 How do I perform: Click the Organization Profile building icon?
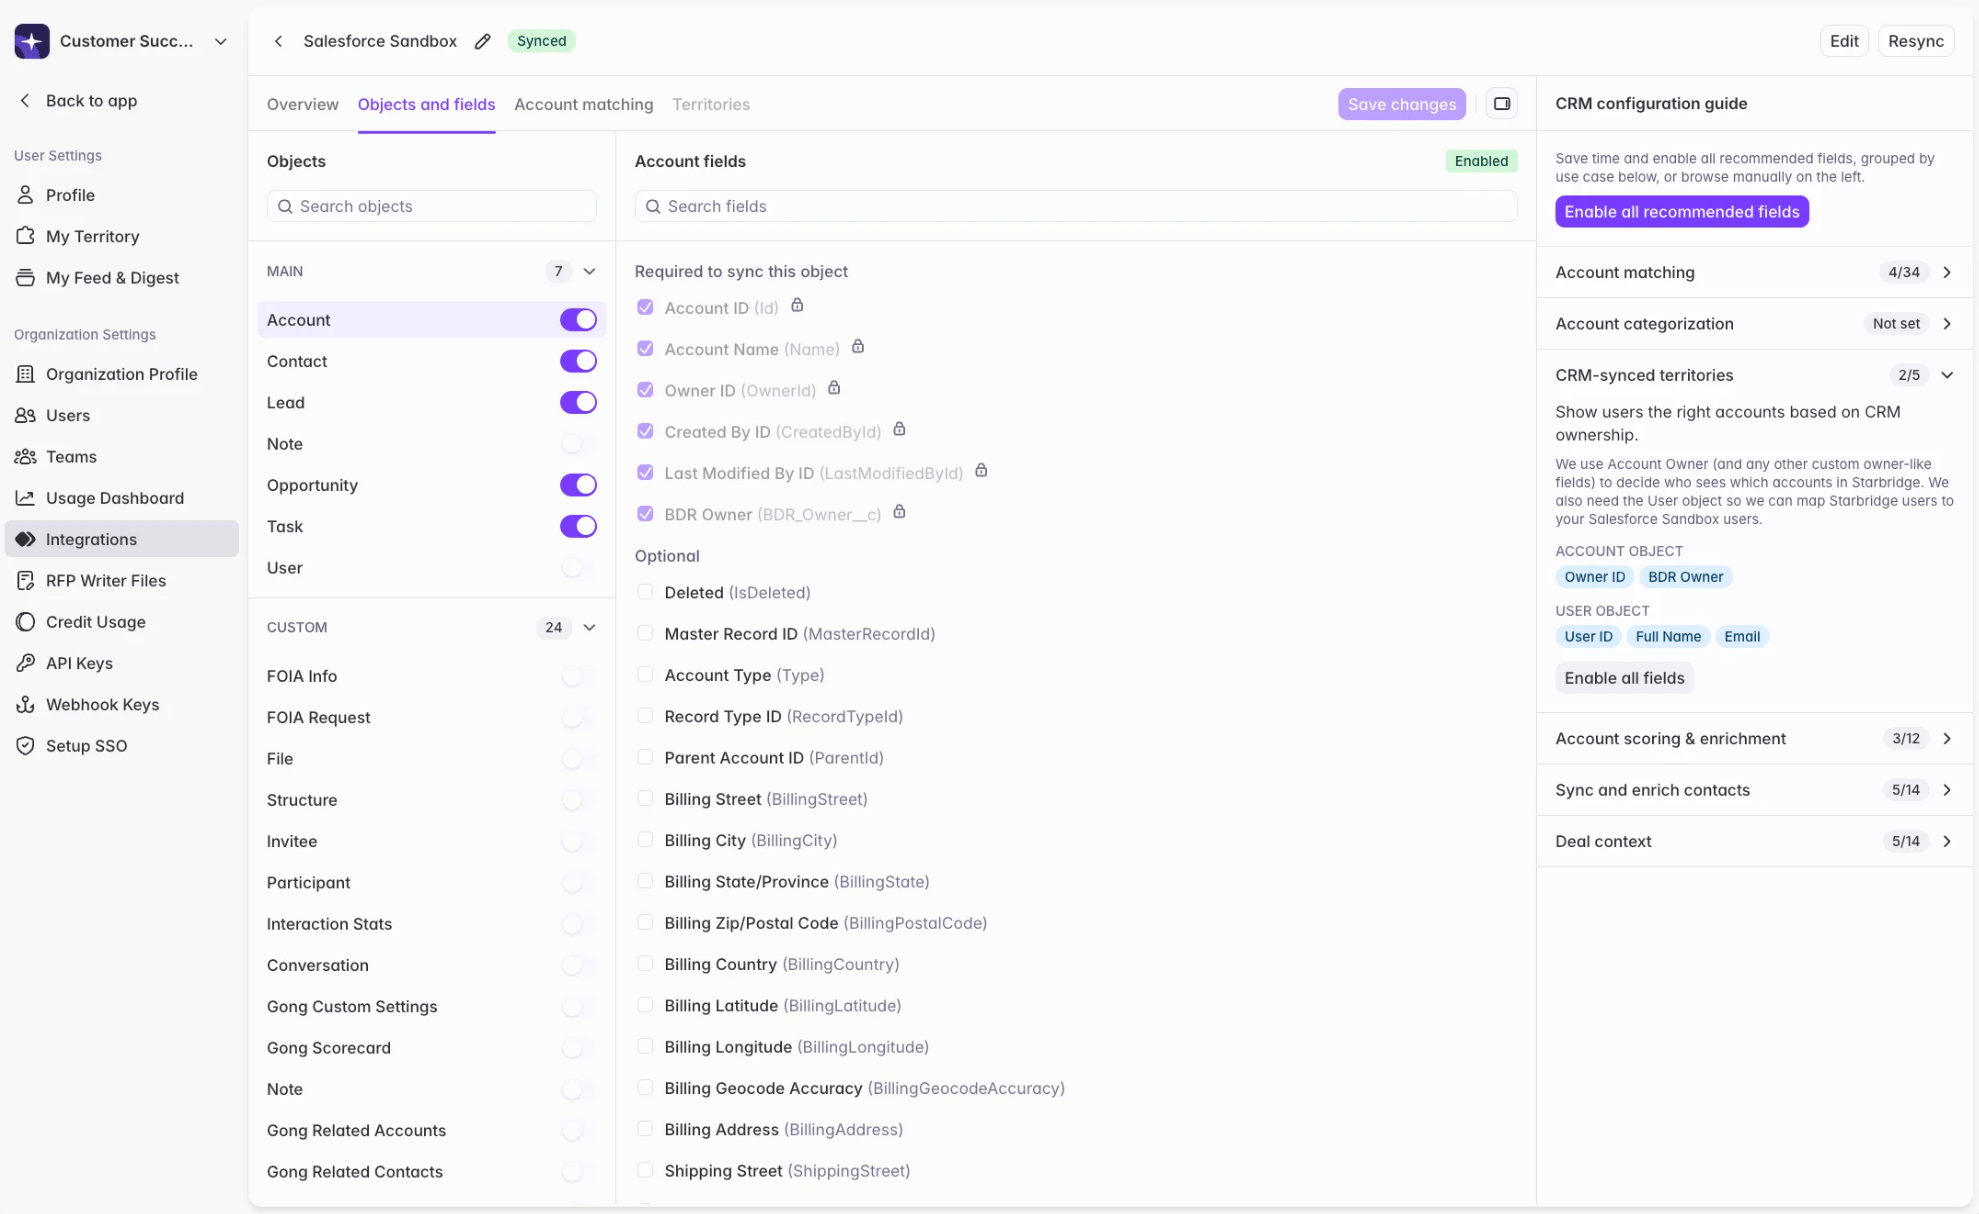(25, 374)
